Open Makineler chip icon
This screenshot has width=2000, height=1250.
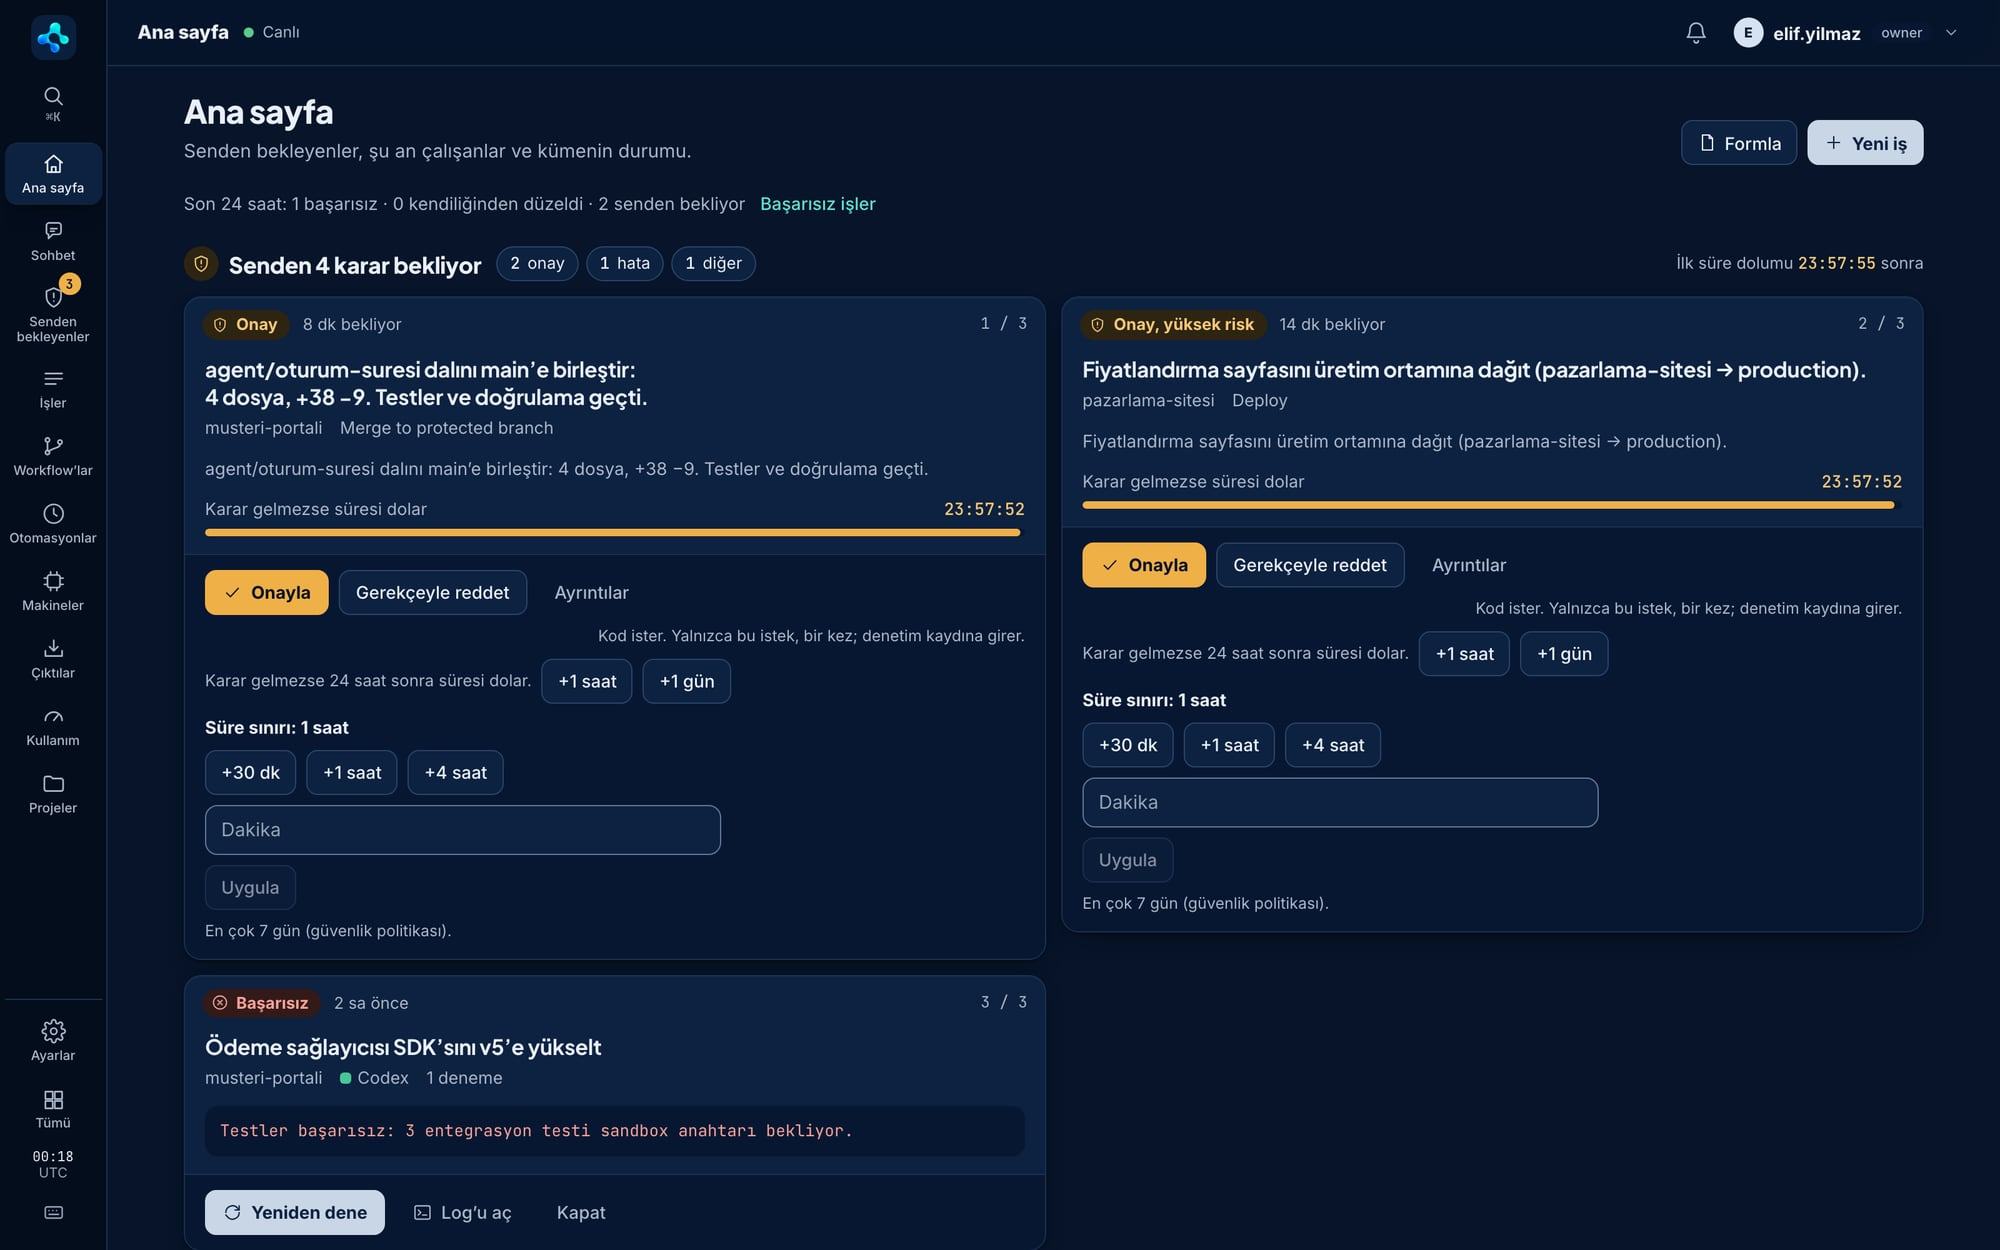tap(53, 581)
